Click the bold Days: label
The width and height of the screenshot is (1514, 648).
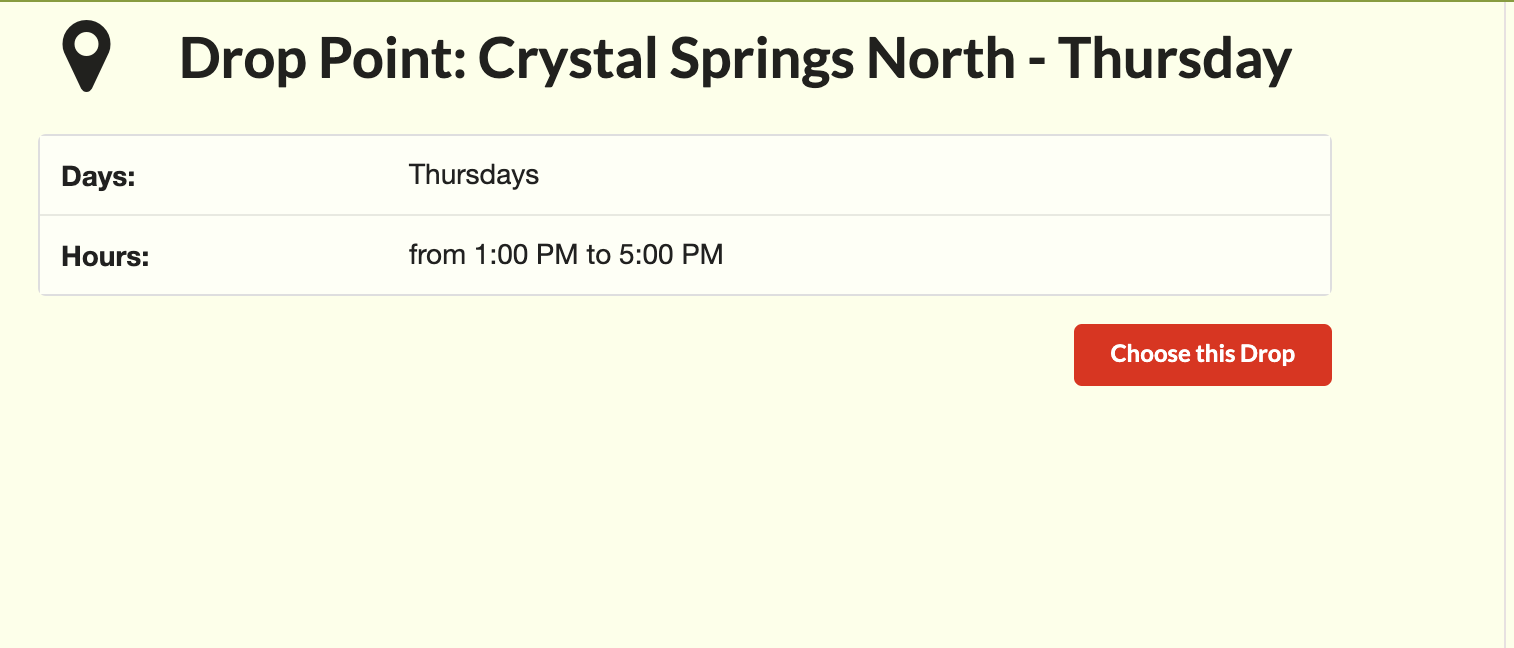pyautogui.click(x=98, y=176)
